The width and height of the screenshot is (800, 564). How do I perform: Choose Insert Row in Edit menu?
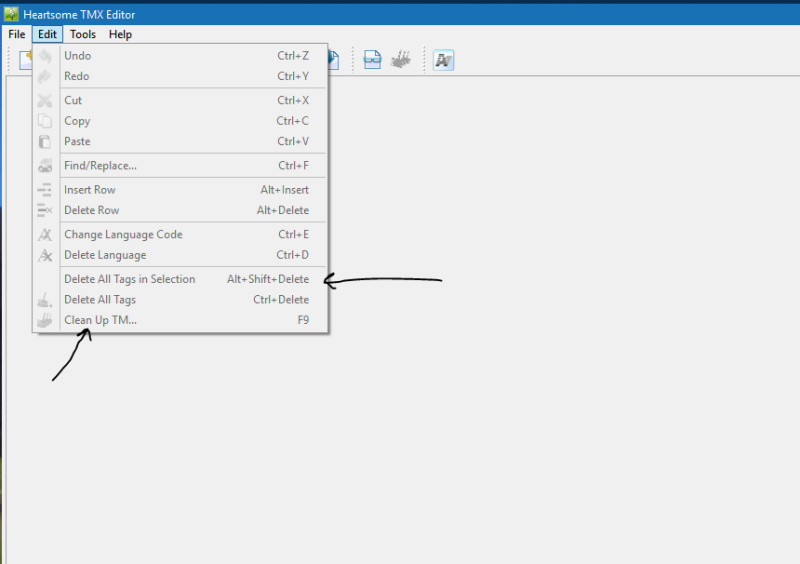coord(180,190)
